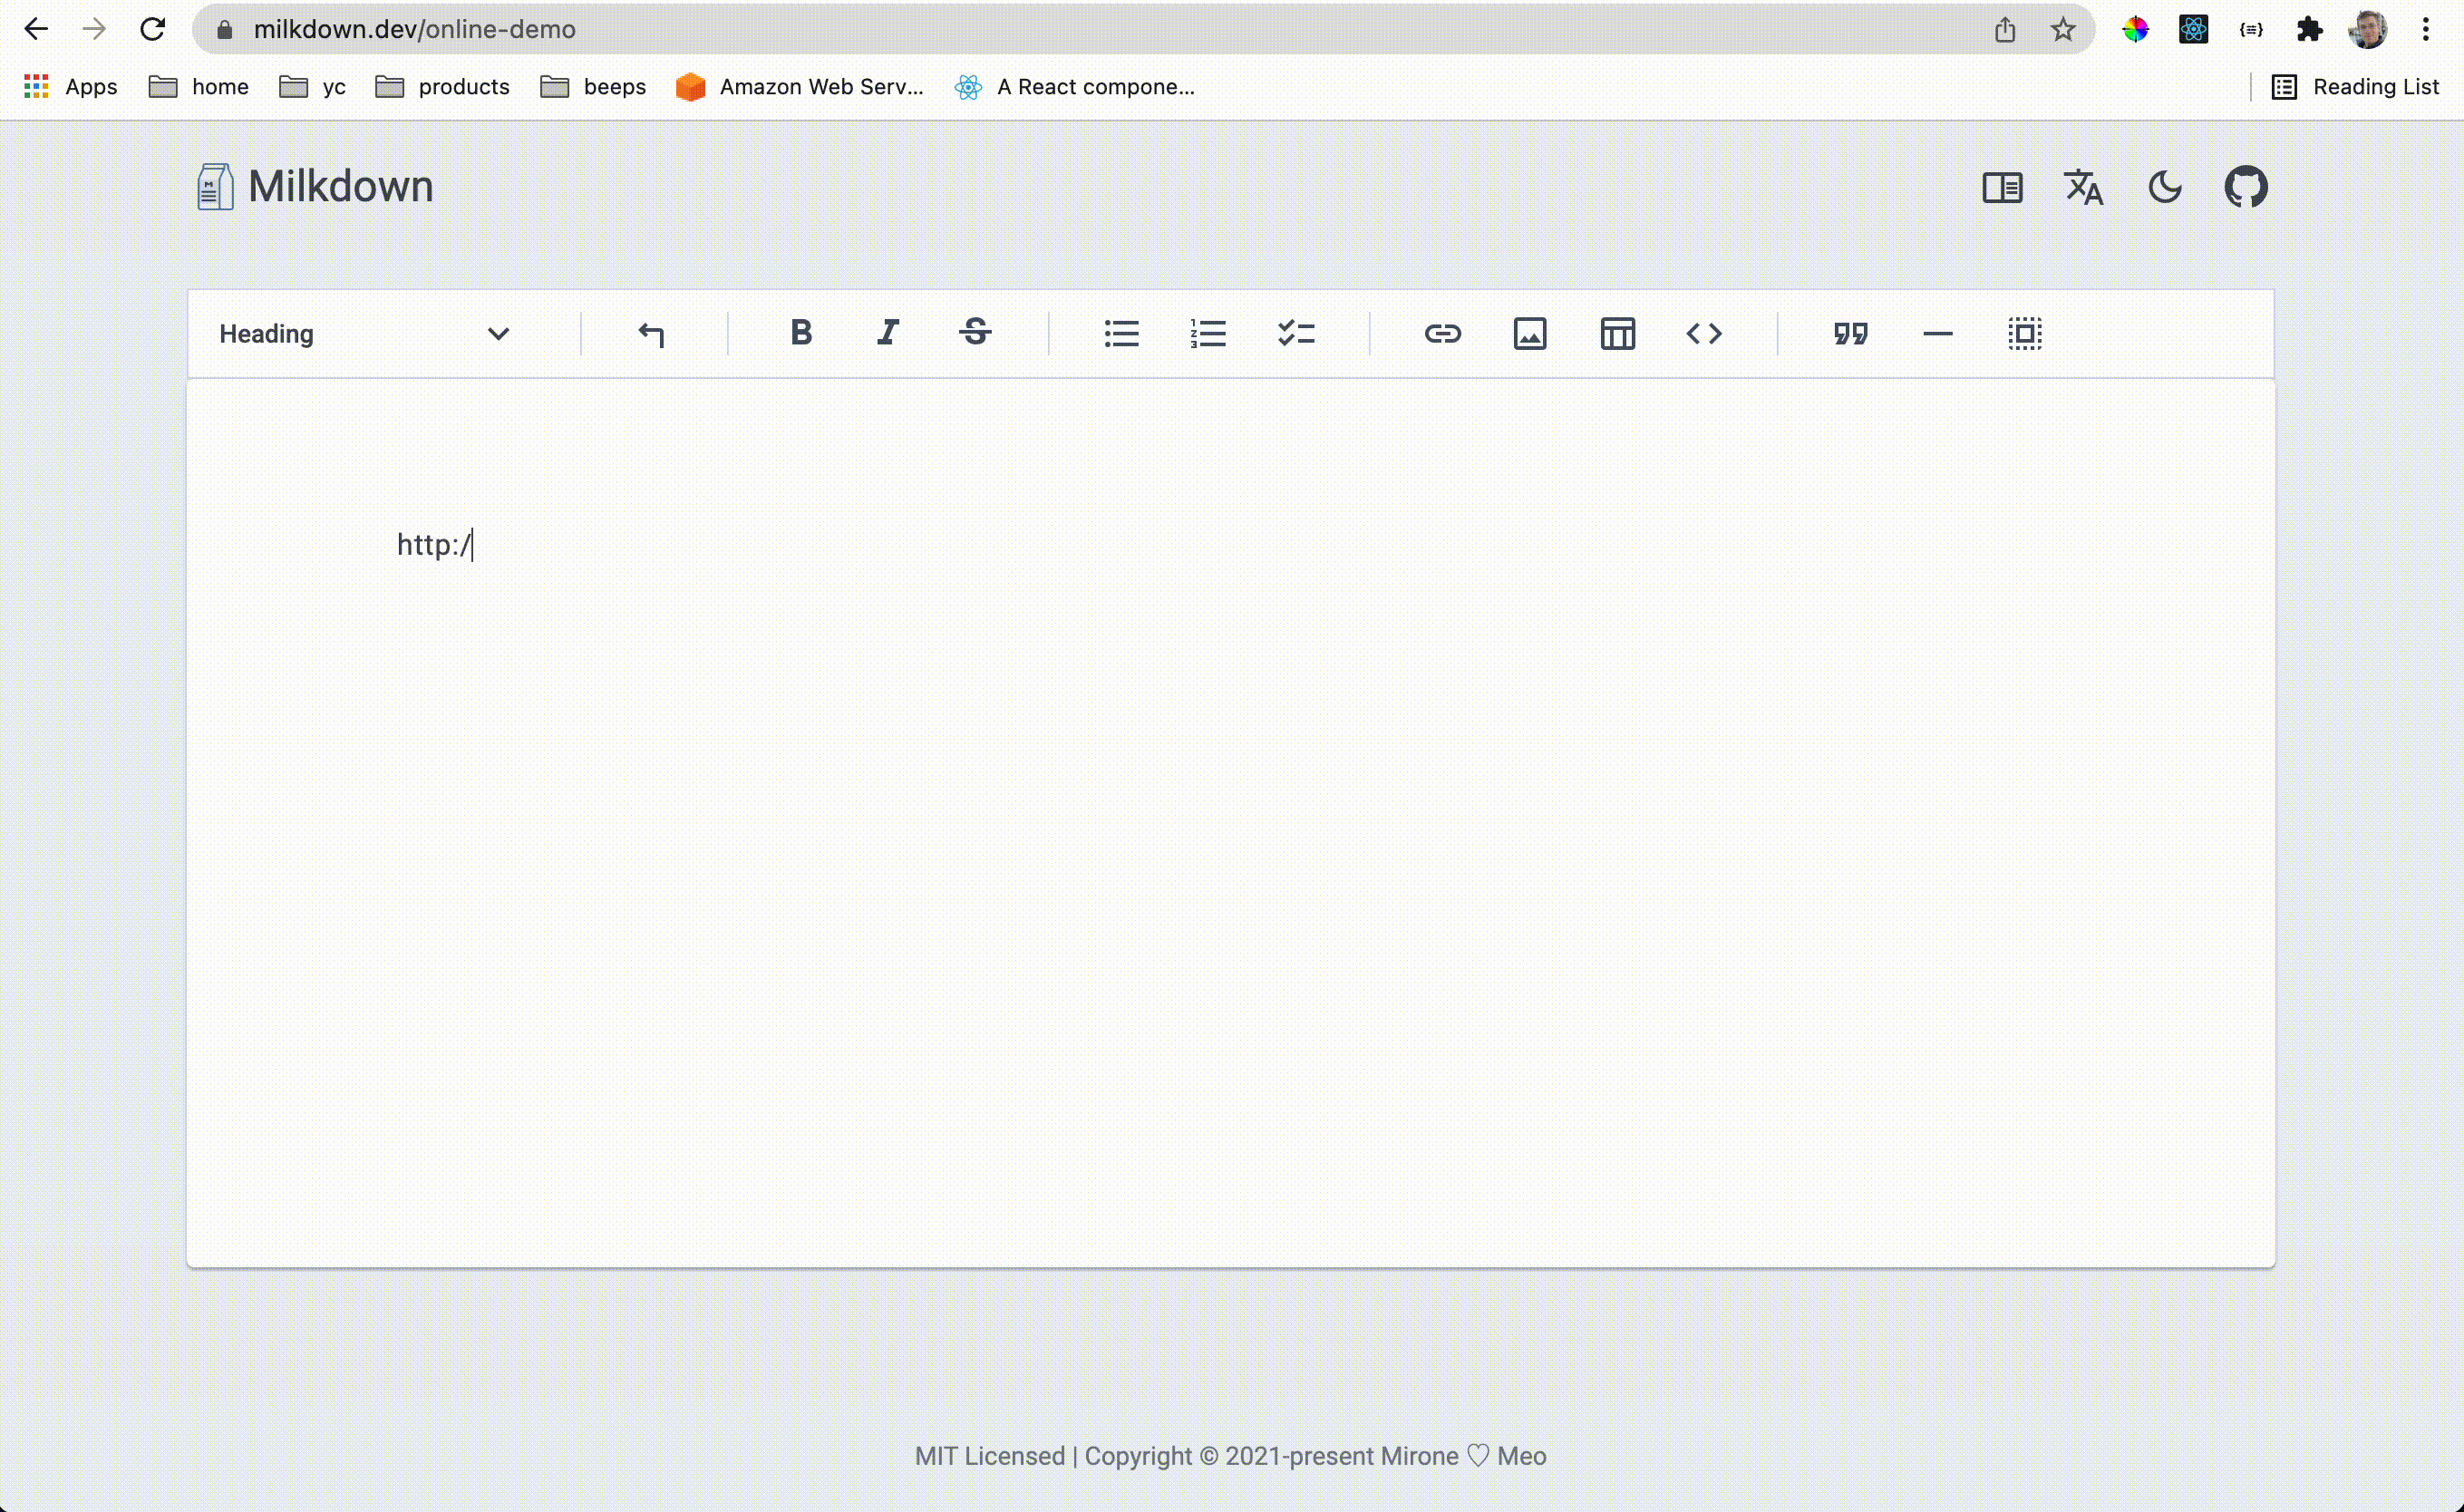Open the Heading dropdown
2464x1512 pixels.
pos(365,333)
